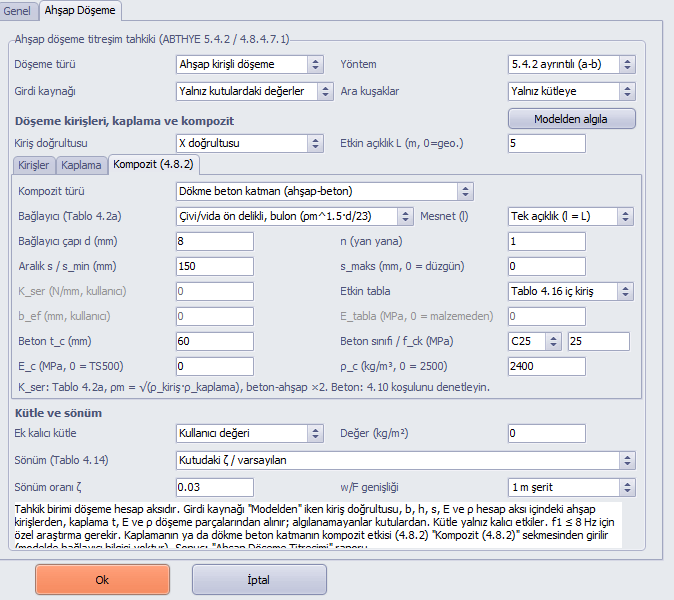Click the 'Kütle ve sönüm' heading
Image resolution: width=674 pixels, height=600 pixels.
[x=58, y=413]
